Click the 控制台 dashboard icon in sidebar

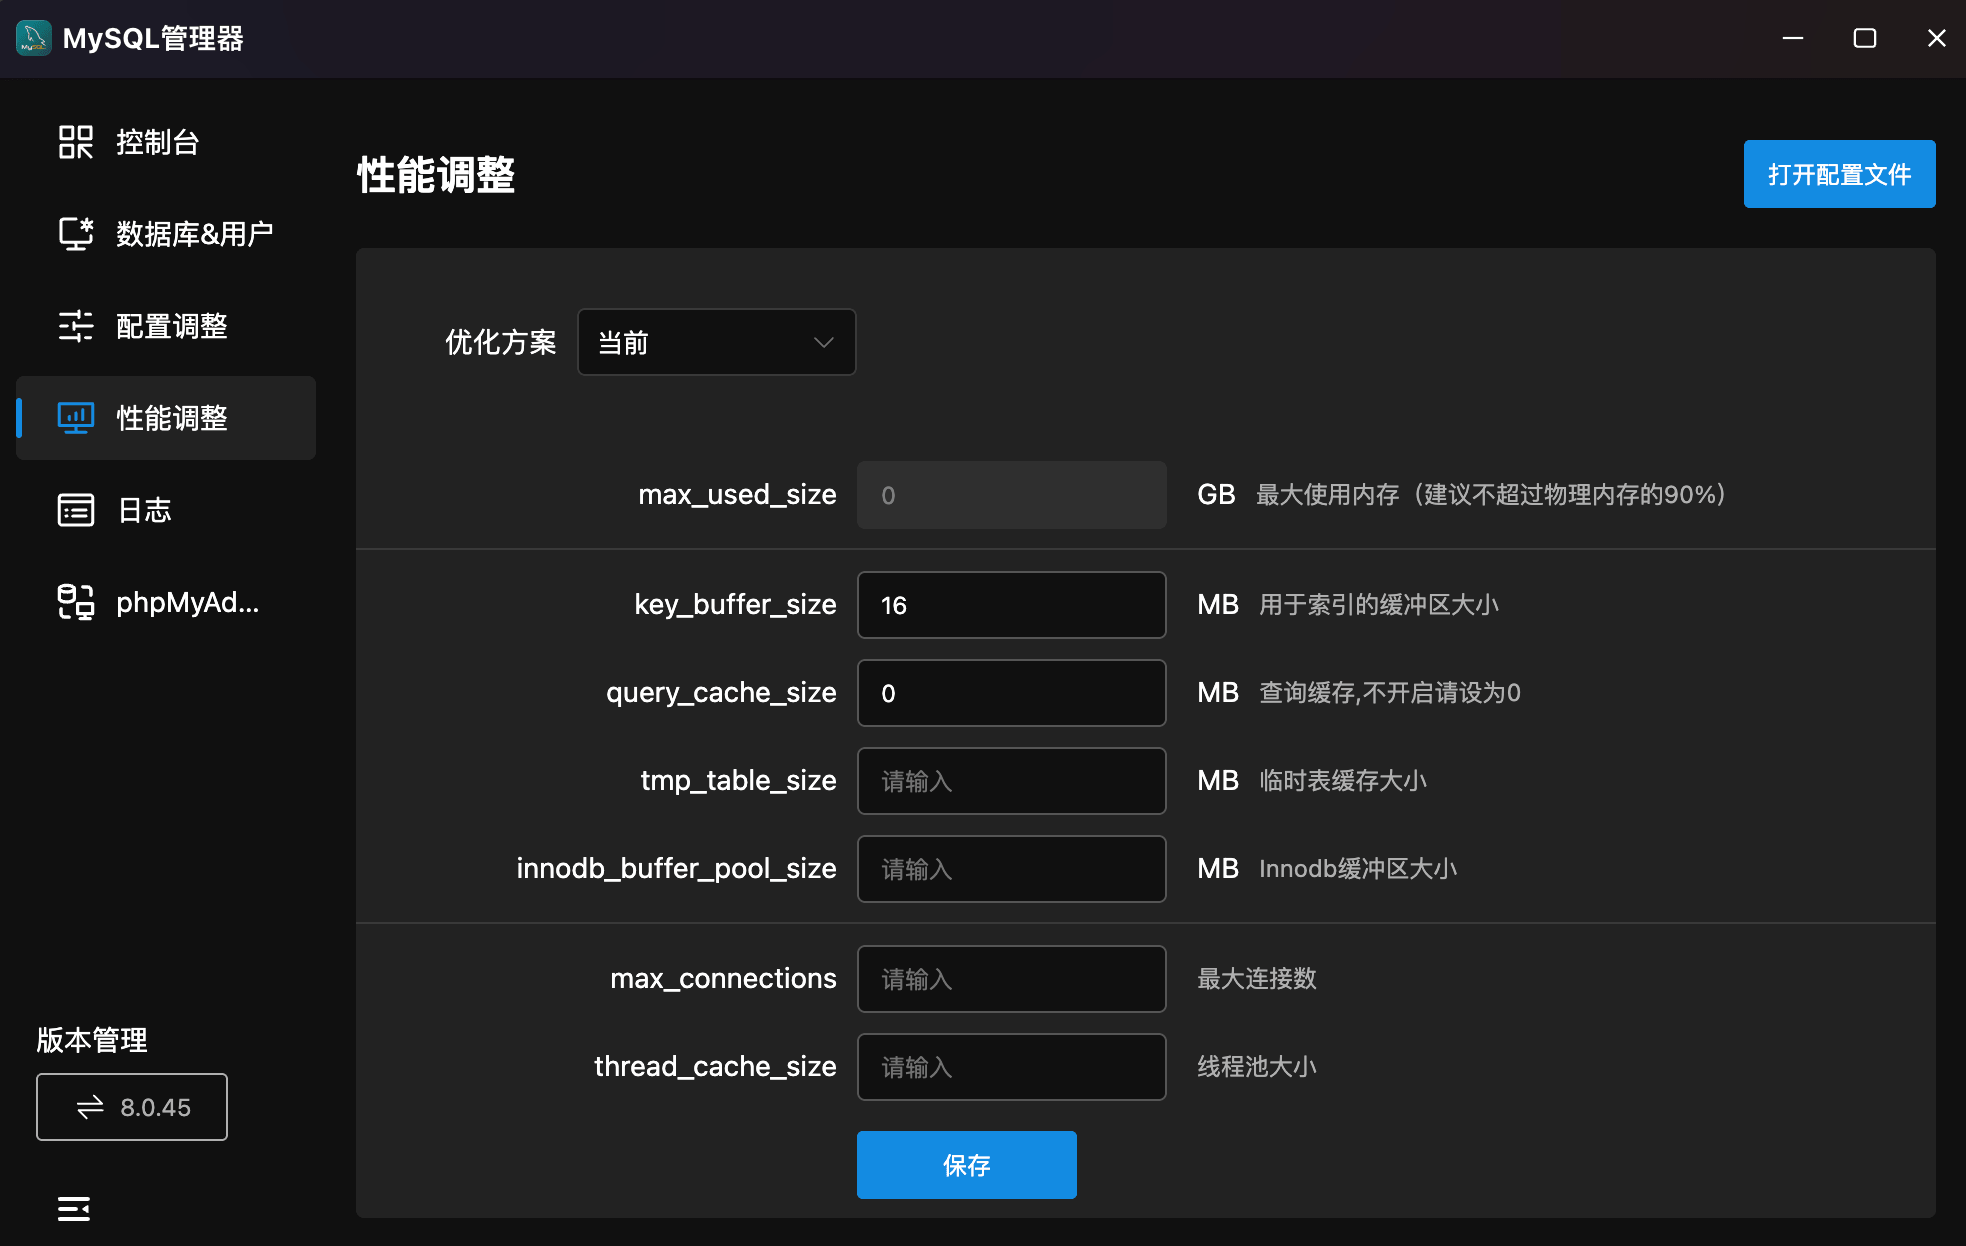point(75,142)
